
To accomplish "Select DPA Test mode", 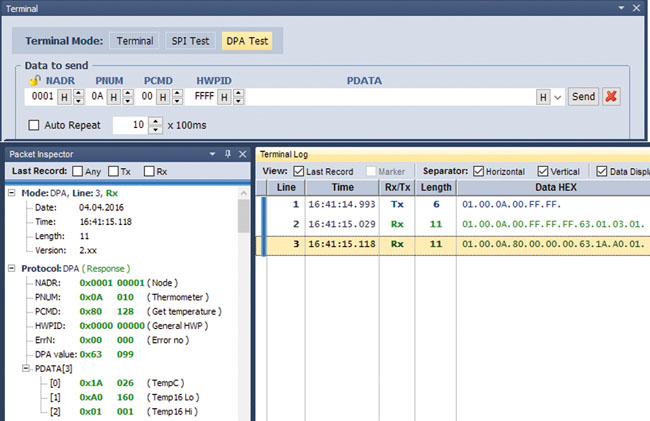I will point(247,41).
